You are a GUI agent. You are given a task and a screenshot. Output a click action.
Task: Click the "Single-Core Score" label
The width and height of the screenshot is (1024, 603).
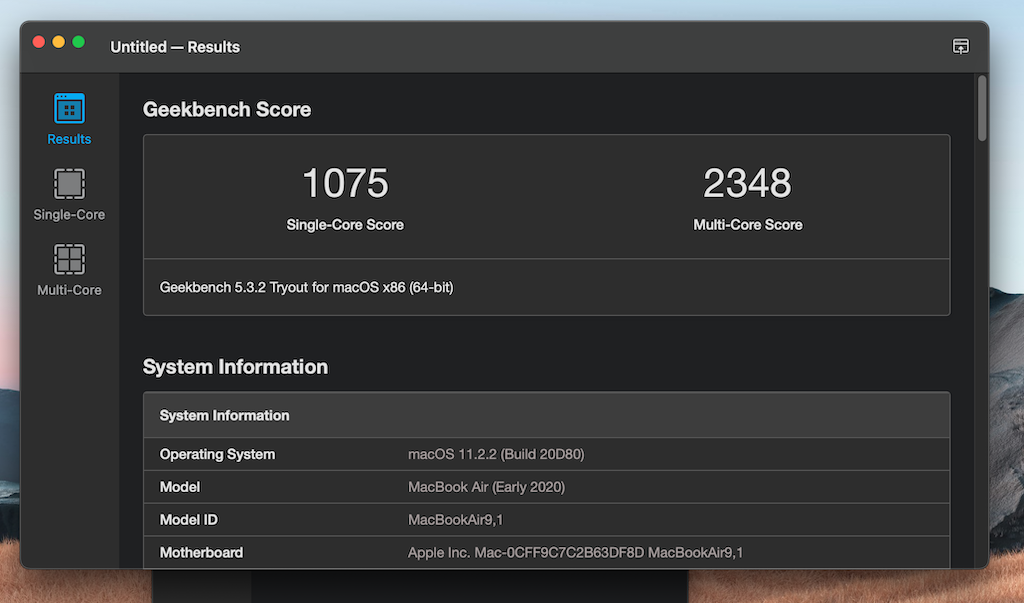[x=345, y=225]
